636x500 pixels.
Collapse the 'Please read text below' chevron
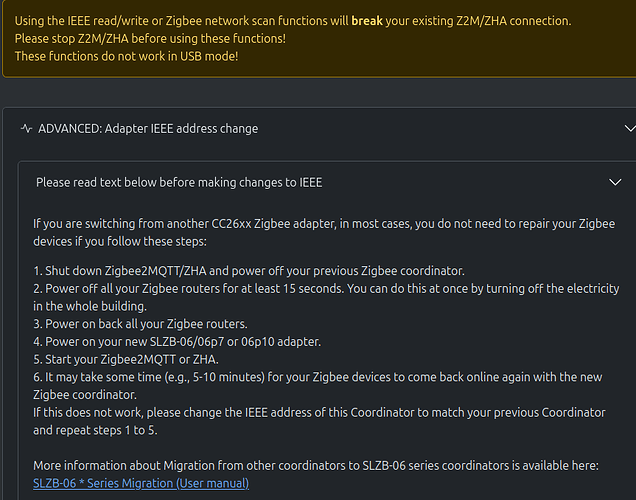pos(615,182)
